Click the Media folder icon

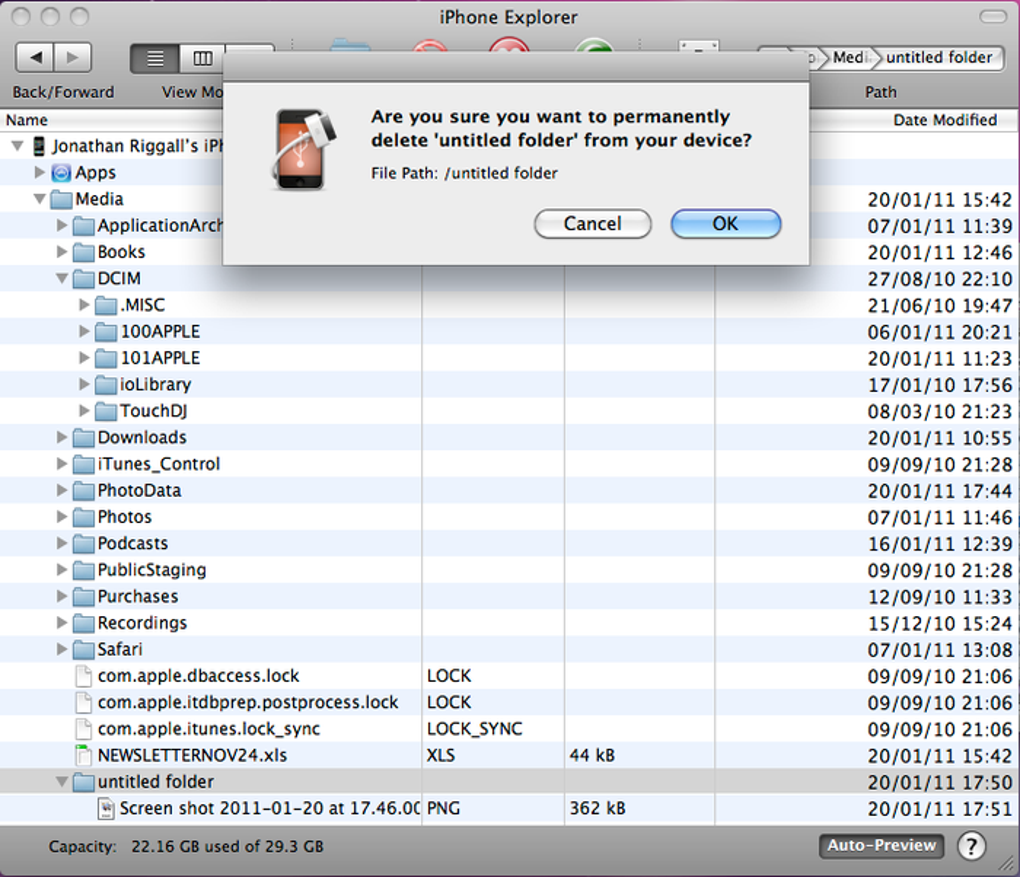click(x=61, y=198)
